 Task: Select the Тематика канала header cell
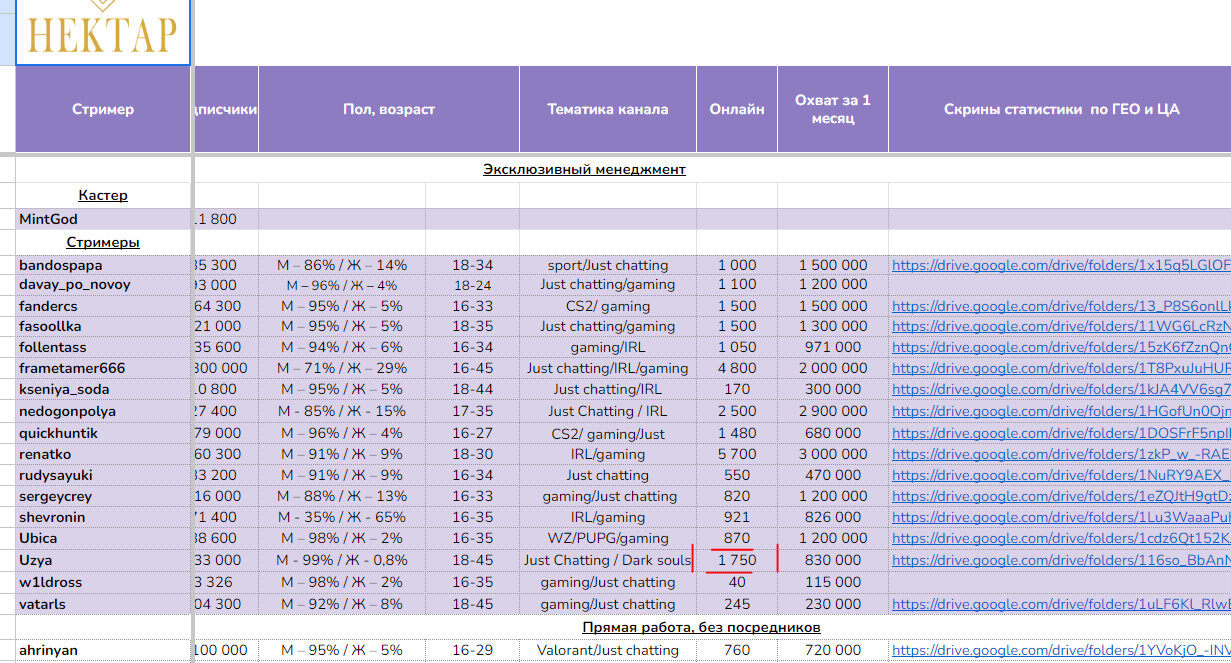[608, 109]
